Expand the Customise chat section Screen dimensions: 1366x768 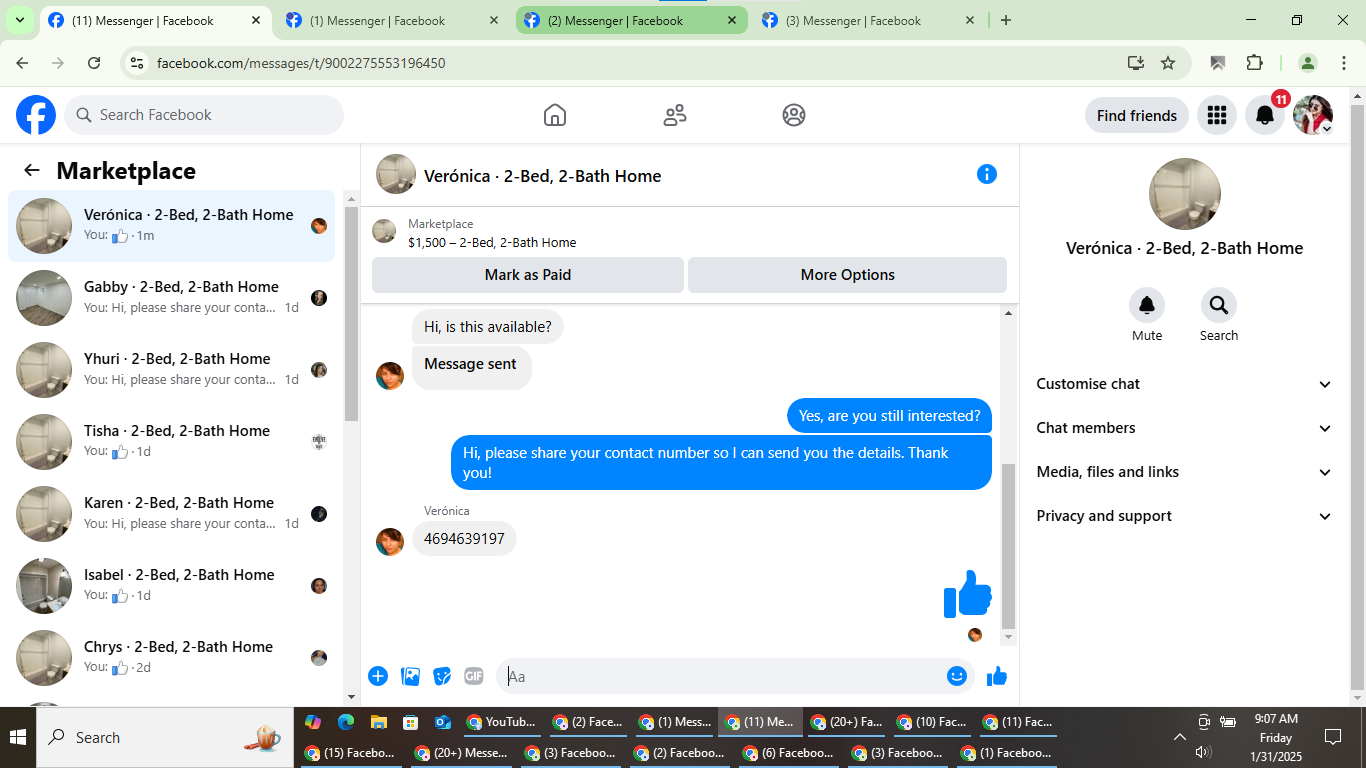click(1185, 384)
